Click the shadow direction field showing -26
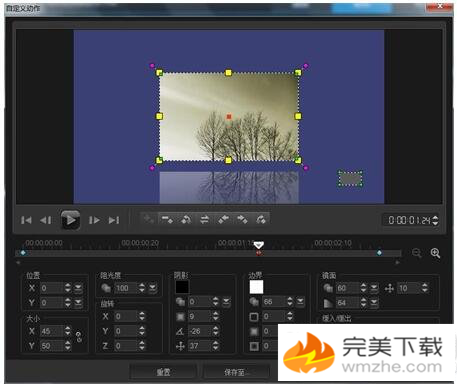This screenshot has height=386, width=457. click(200, 331)
